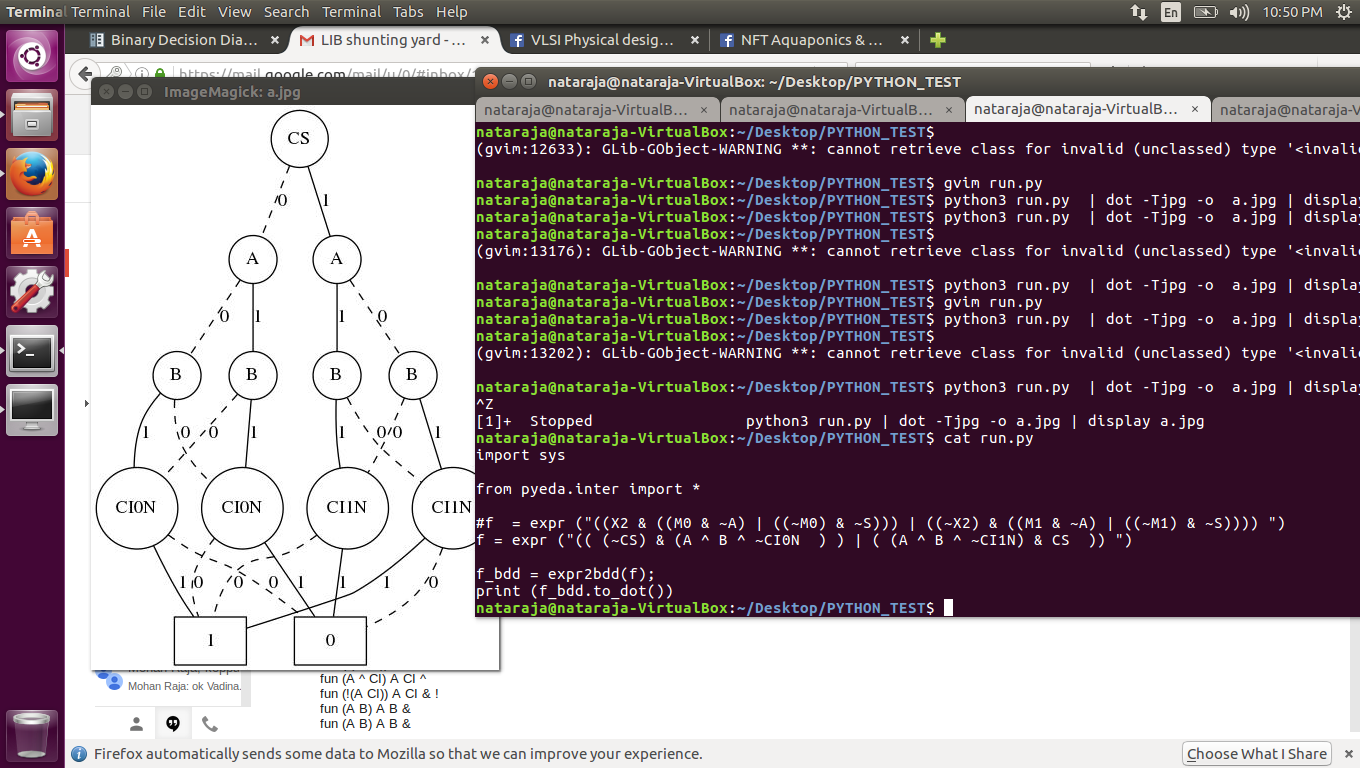The width and height of the screenshot is (1360, 768).
Task: Open Ubuntu Software Center from the launcher
Action: (32, 233)
